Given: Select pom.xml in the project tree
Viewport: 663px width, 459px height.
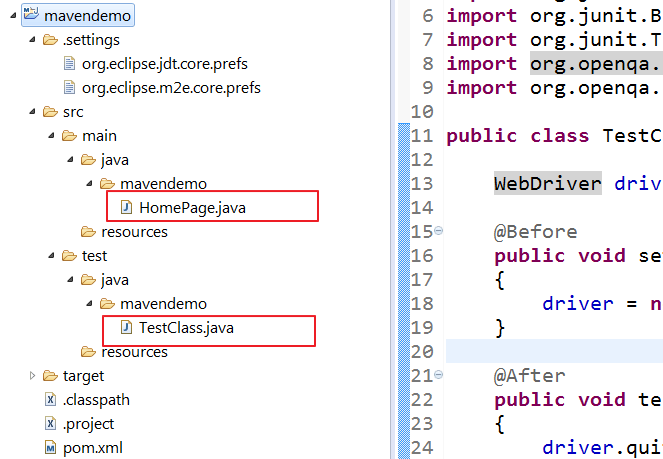Looking at the screenshot, I should pyautogui.click(x=93, y=448).
